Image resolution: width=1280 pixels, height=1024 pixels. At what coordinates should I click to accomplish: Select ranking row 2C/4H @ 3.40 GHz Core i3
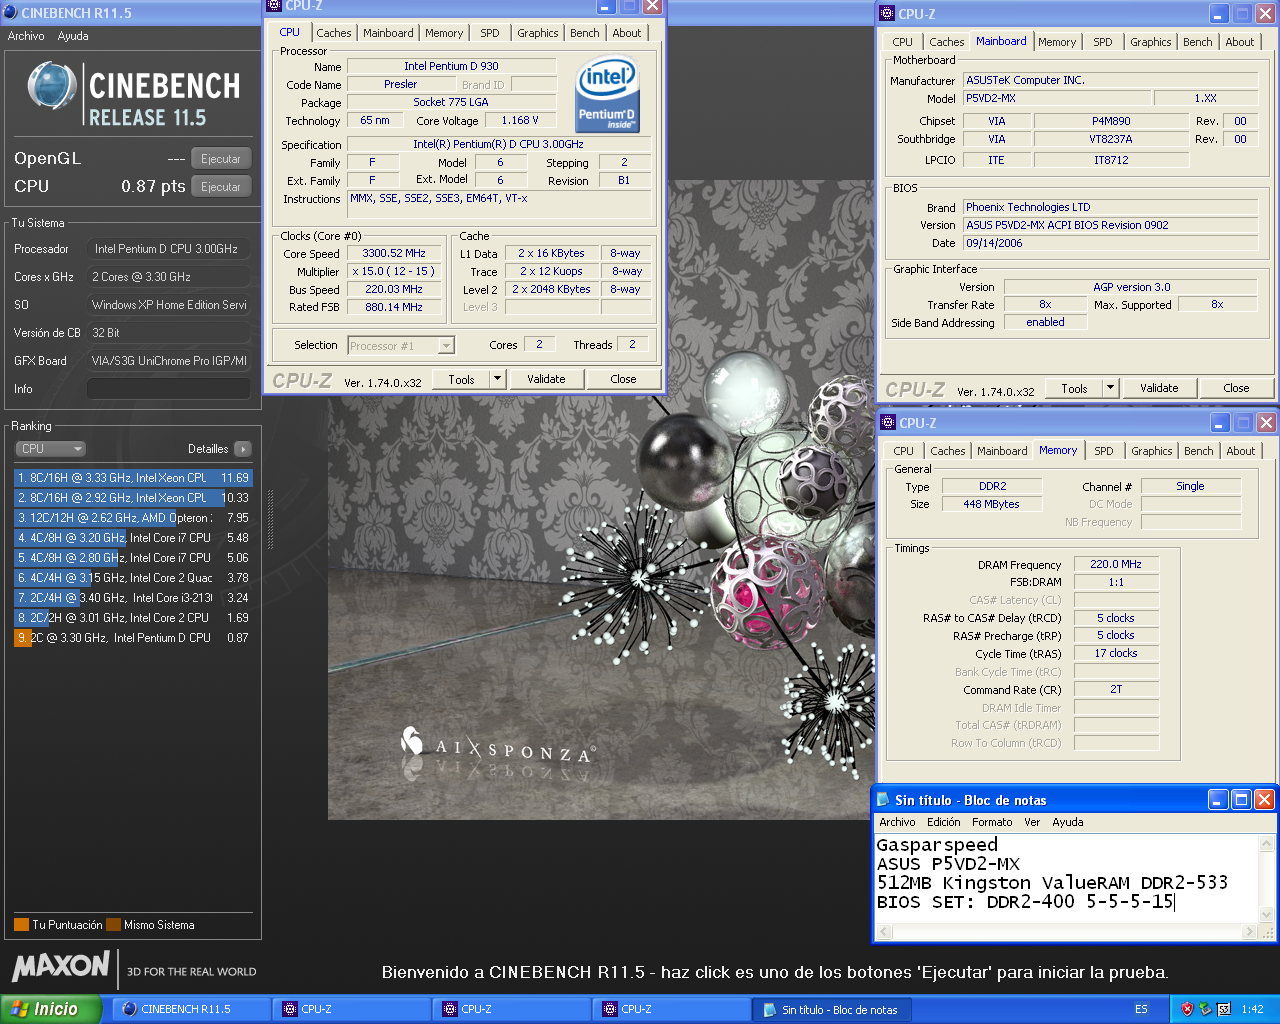(x=133, y=598)
